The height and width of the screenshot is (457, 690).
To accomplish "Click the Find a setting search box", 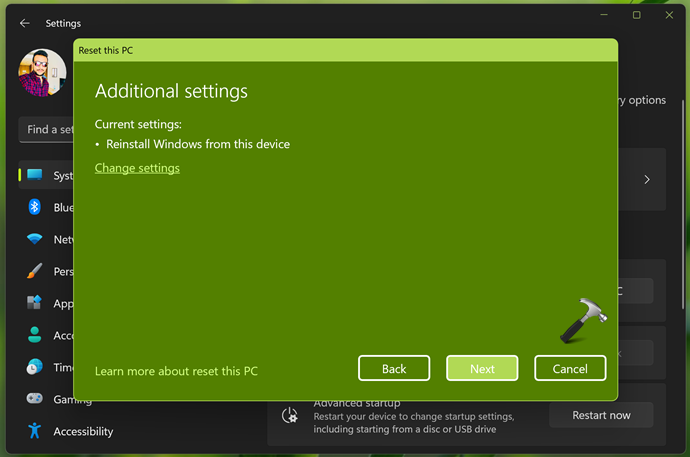I will click(46, 129).
